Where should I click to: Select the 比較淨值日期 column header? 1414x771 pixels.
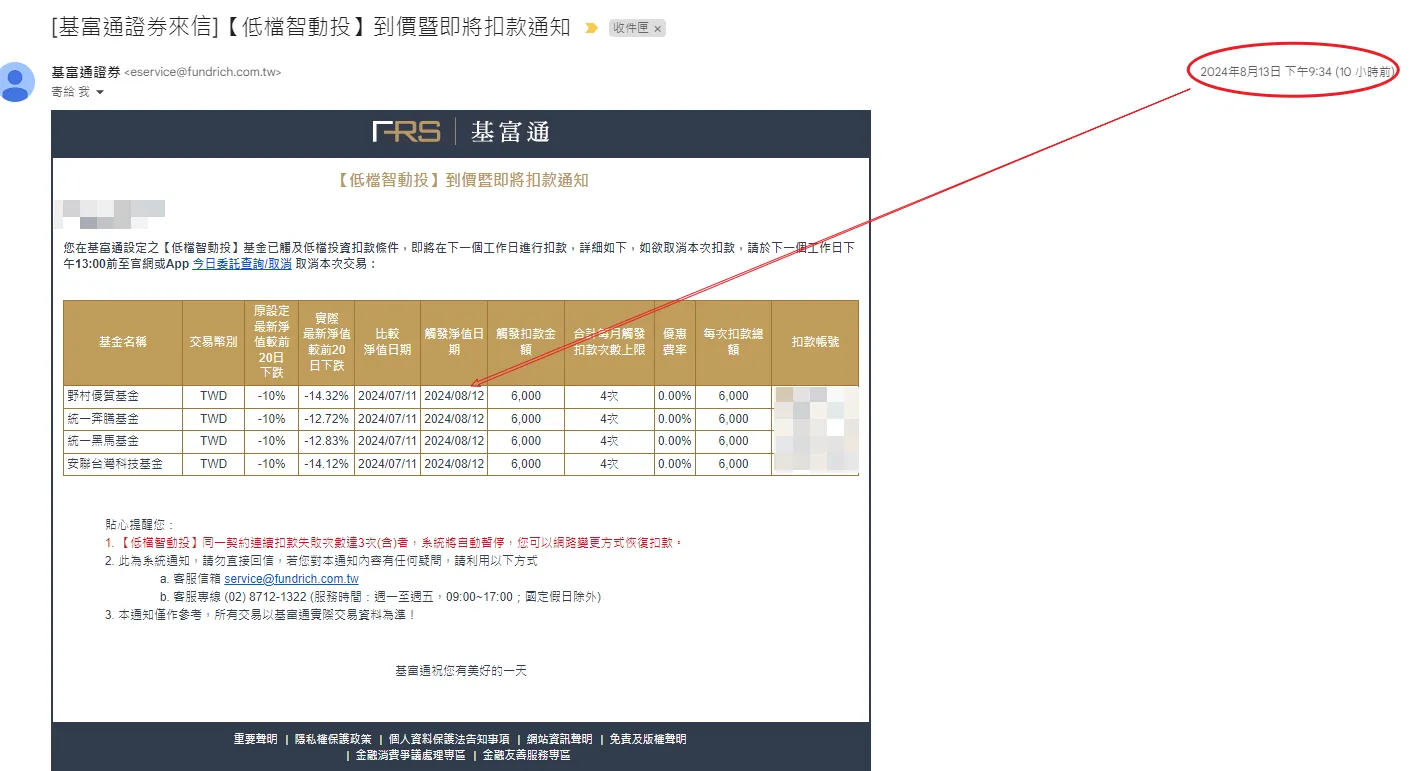387,342
